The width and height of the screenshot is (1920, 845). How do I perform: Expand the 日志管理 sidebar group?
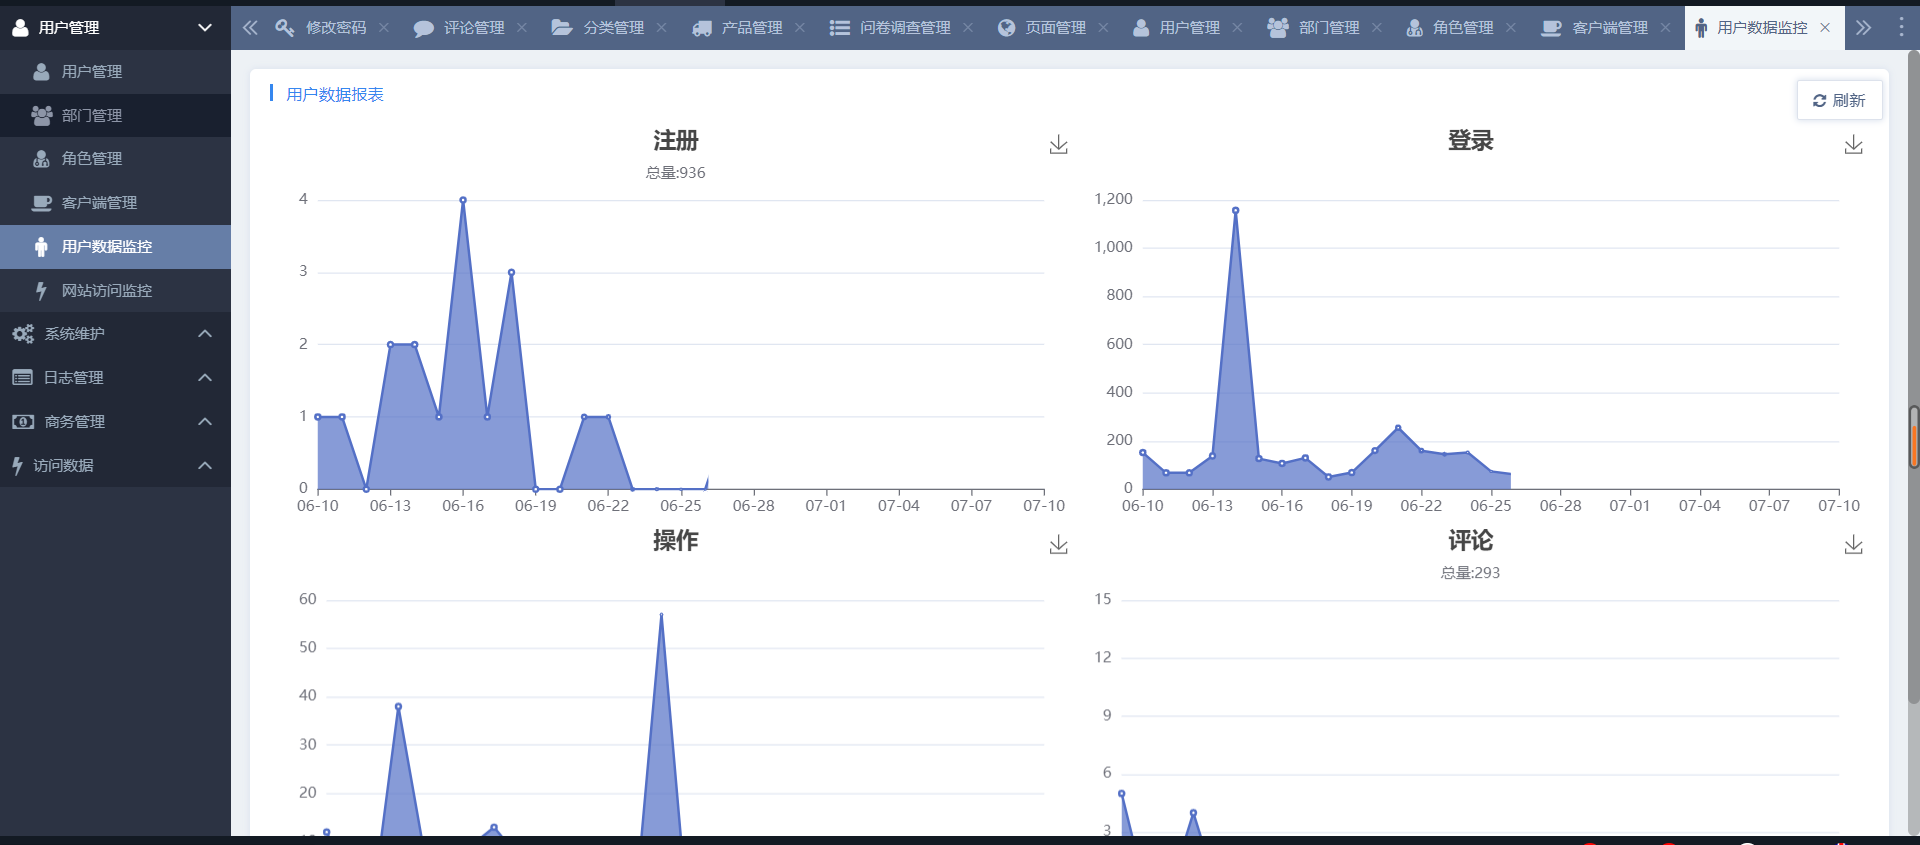115,378
